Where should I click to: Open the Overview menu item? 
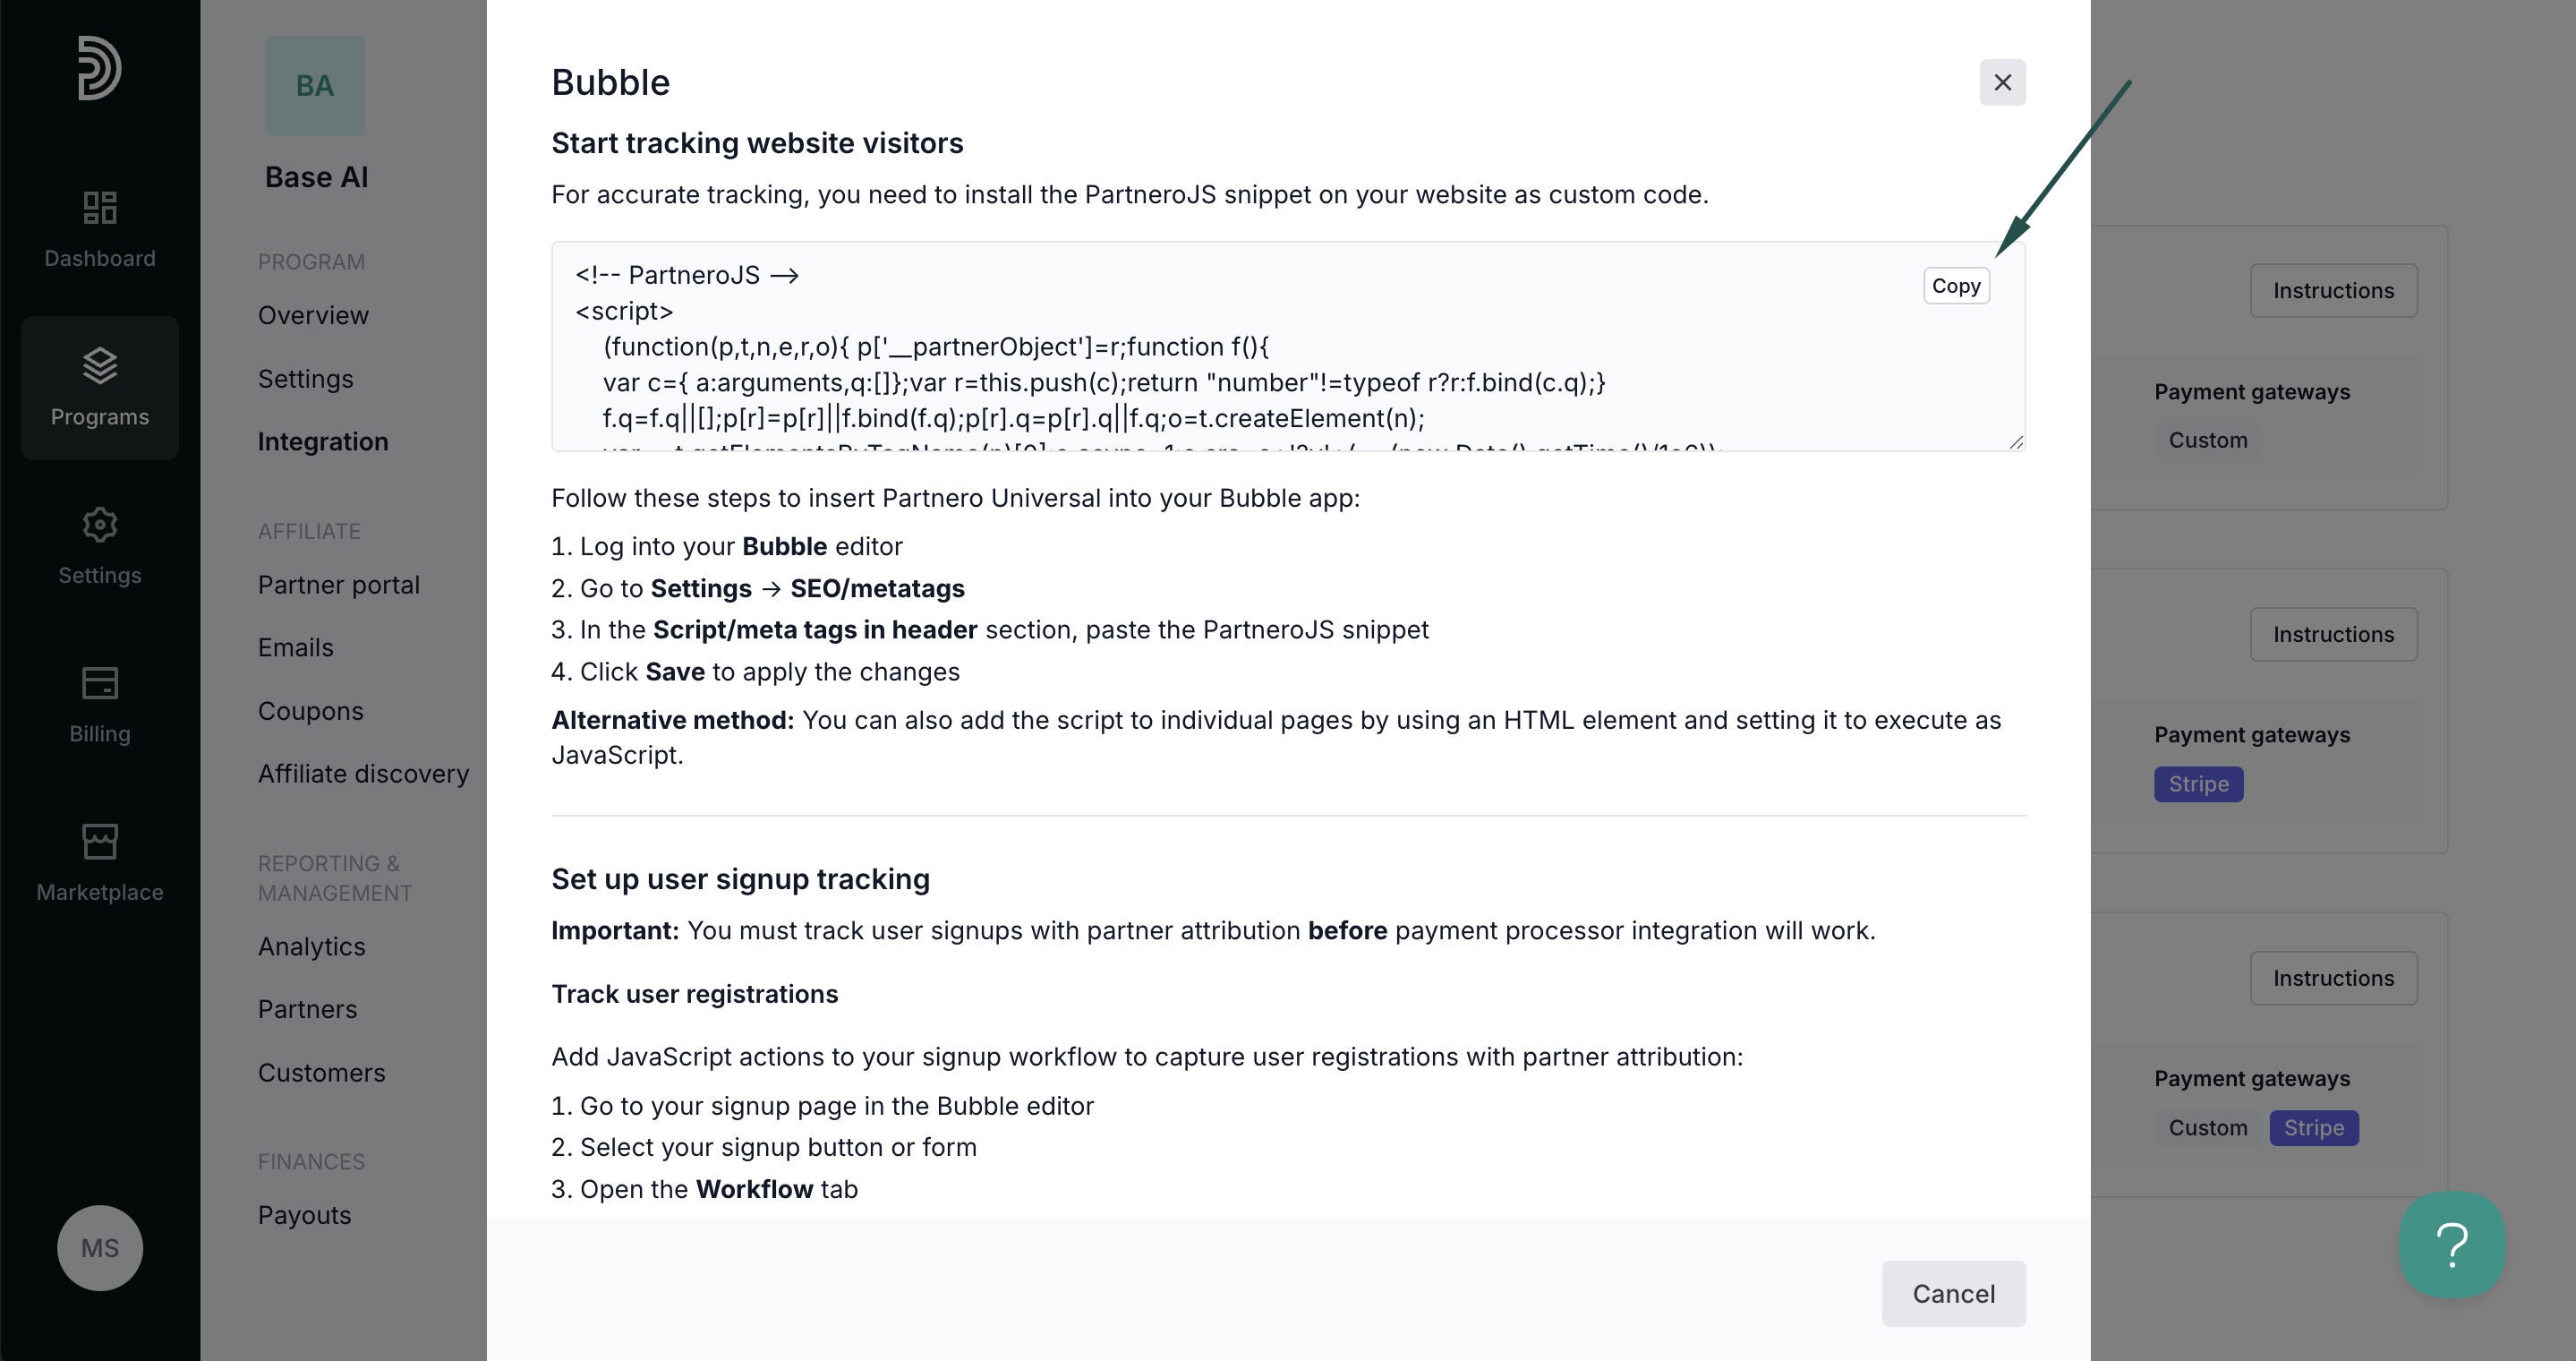(x=313, y=315)
